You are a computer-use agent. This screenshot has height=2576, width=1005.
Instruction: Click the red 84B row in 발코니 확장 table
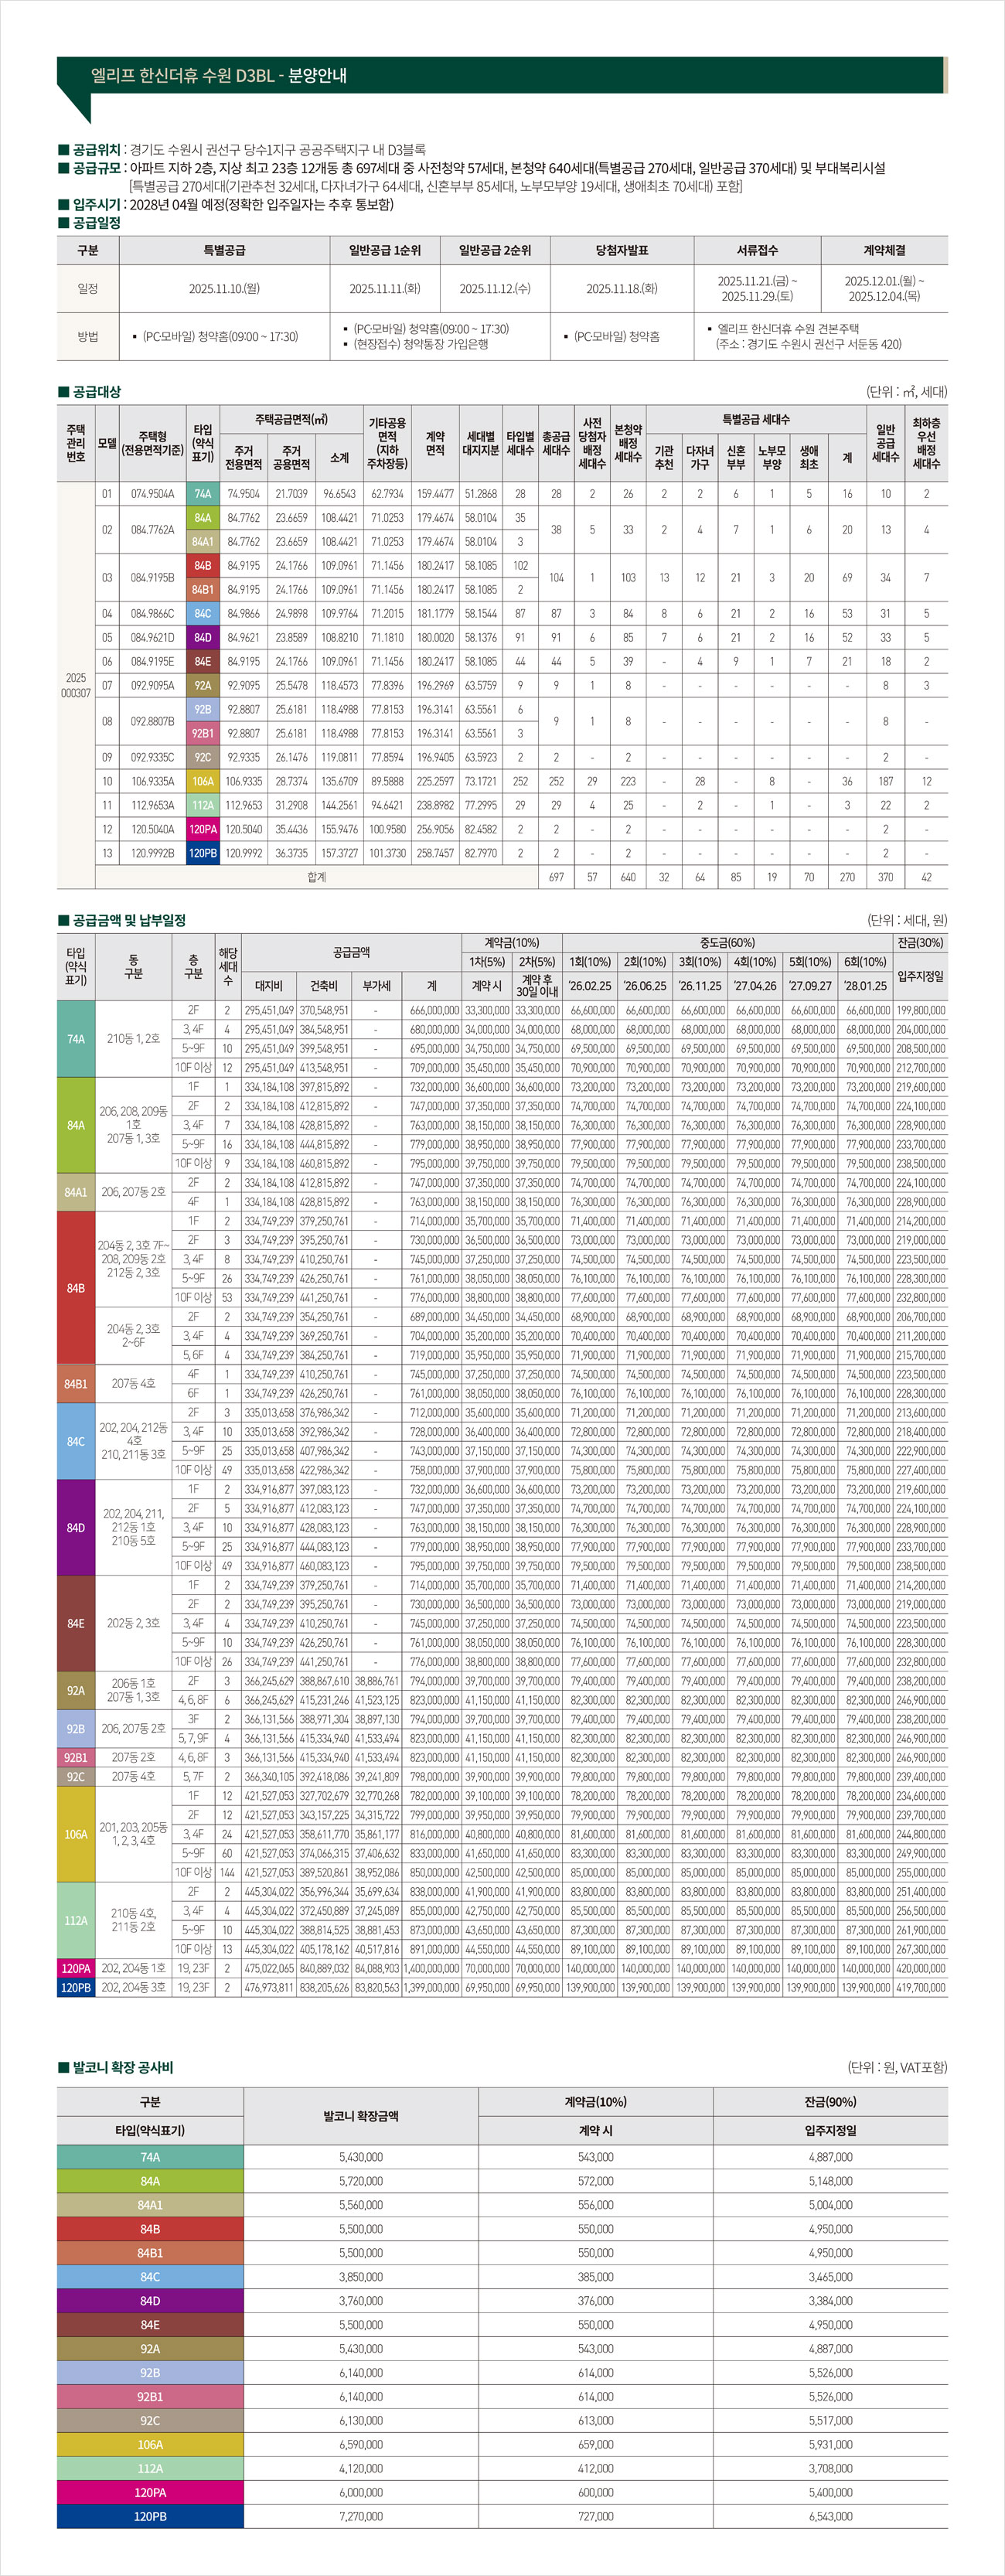tap(150, 2229)
